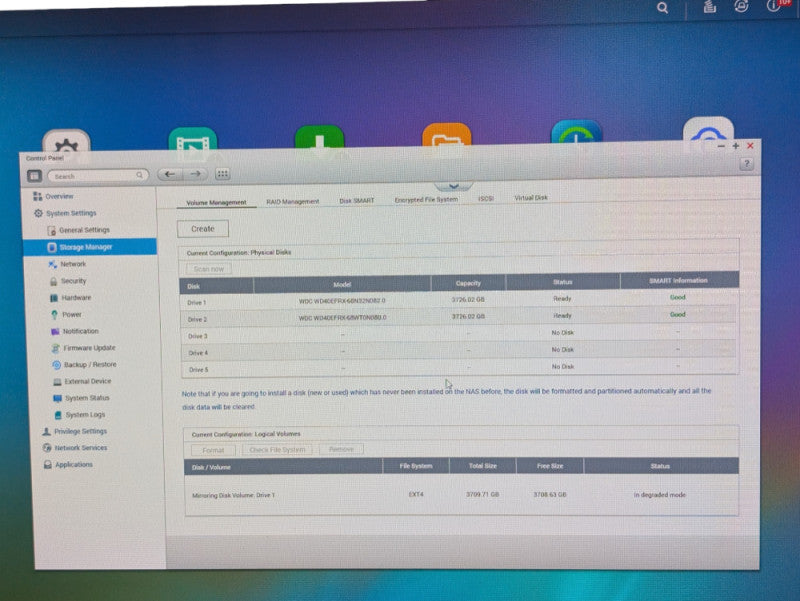
Task: Collapse the dropdown chevron above tabs
Action: point(454,186)
